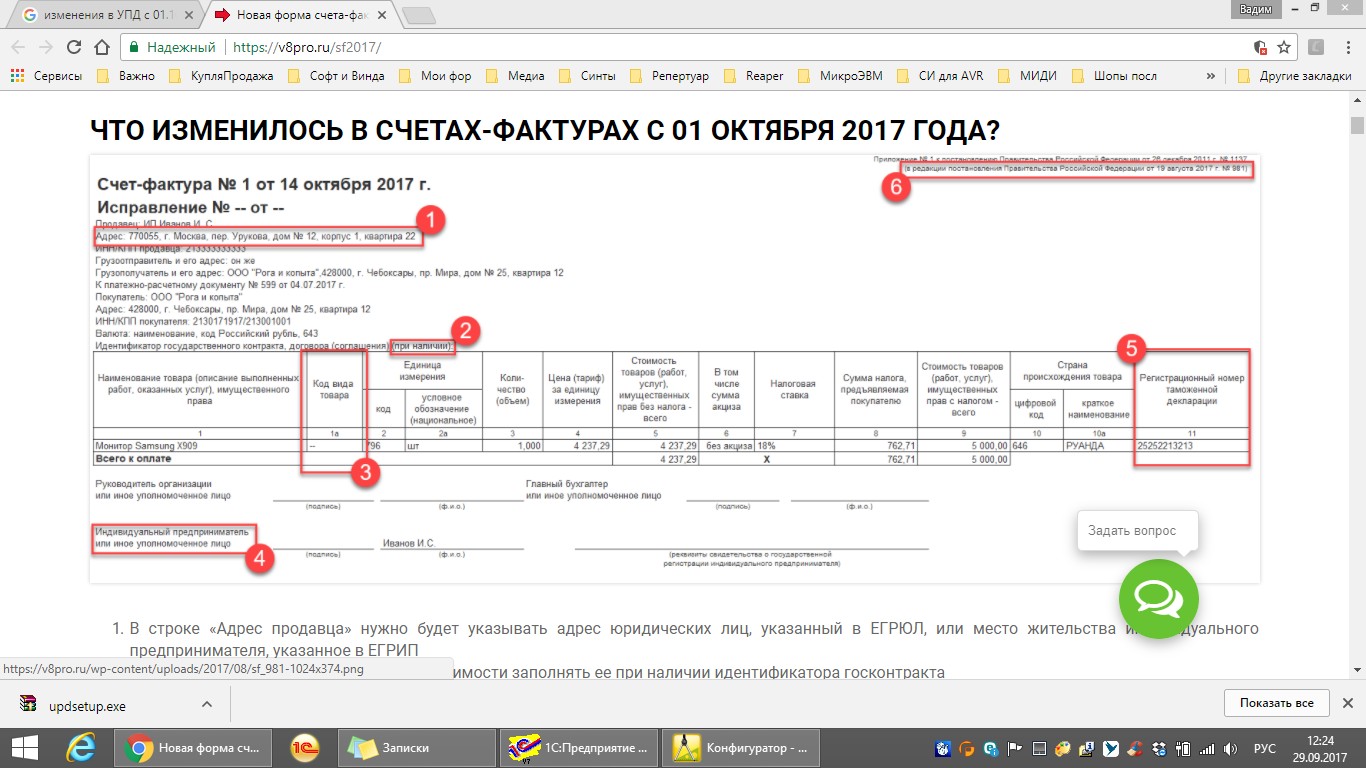This screenshot has width=1366, height=768.
Task: Bookmark this page with the star icon
Action: coord(1284,47)
